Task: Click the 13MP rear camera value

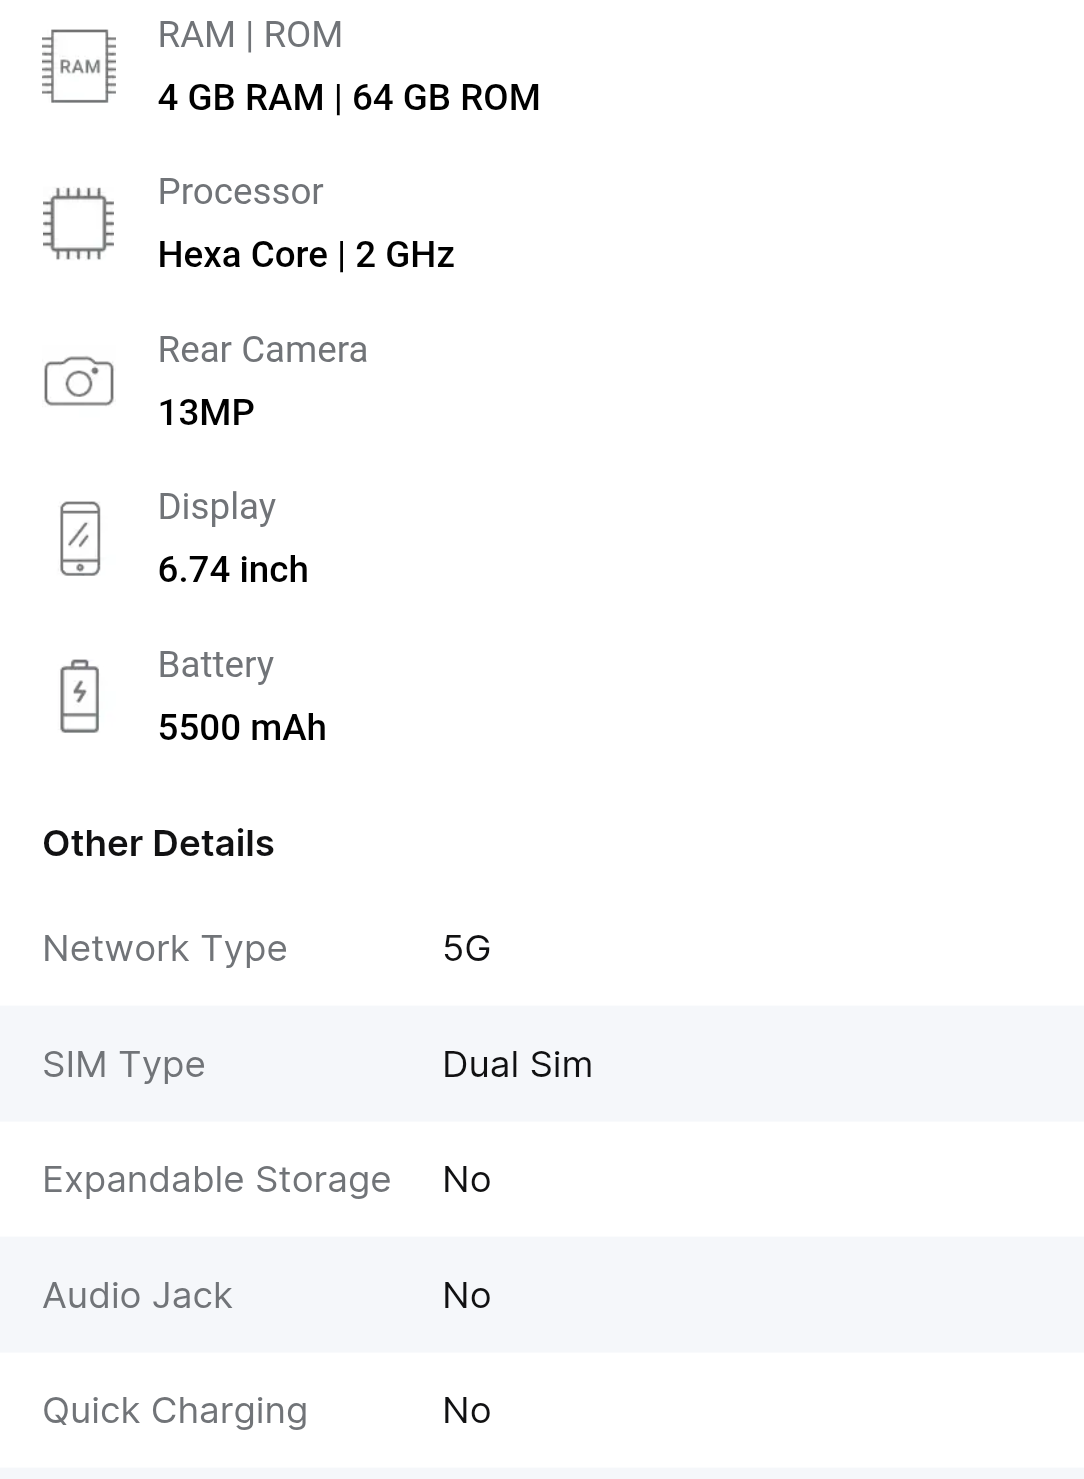Action: tap(206, 412)
